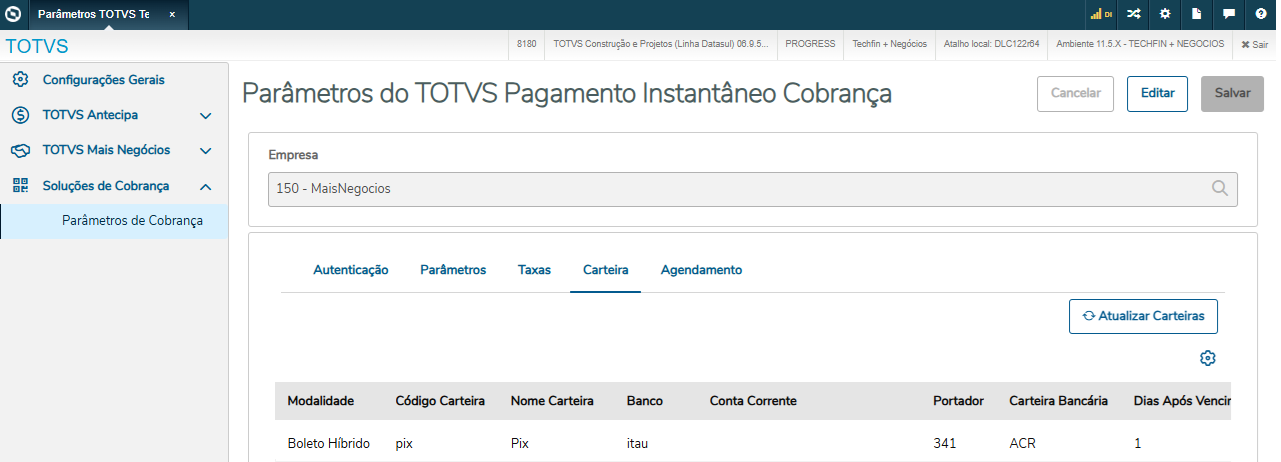Viewport: 1281px width, 462px height.
Task: Open the table column settings gear
Action: tap(1207, 358)
